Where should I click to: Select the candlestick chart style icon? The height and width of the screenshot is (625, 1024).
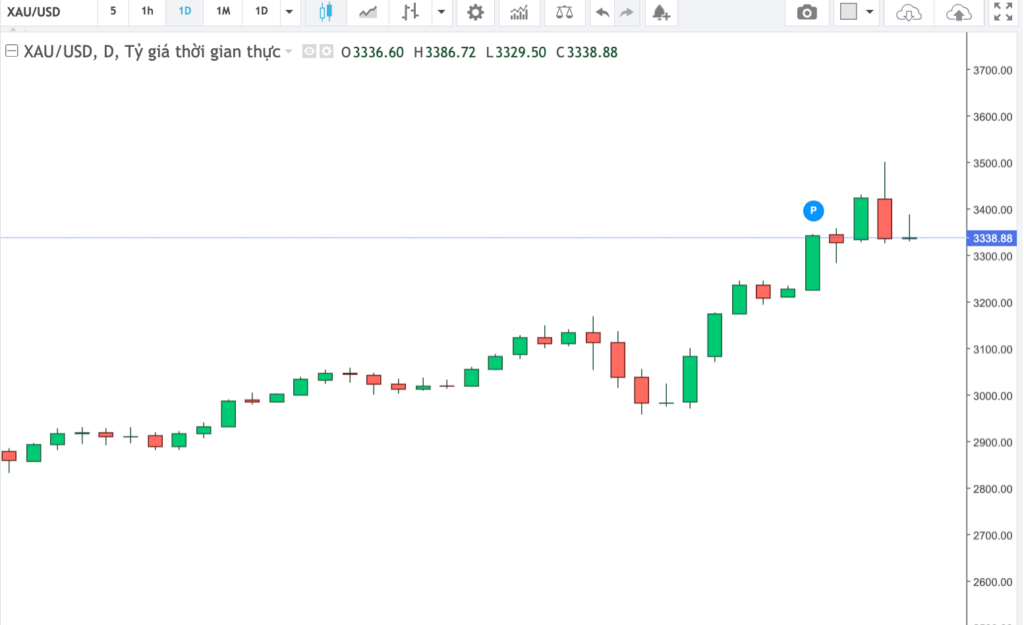pos(325,13)
